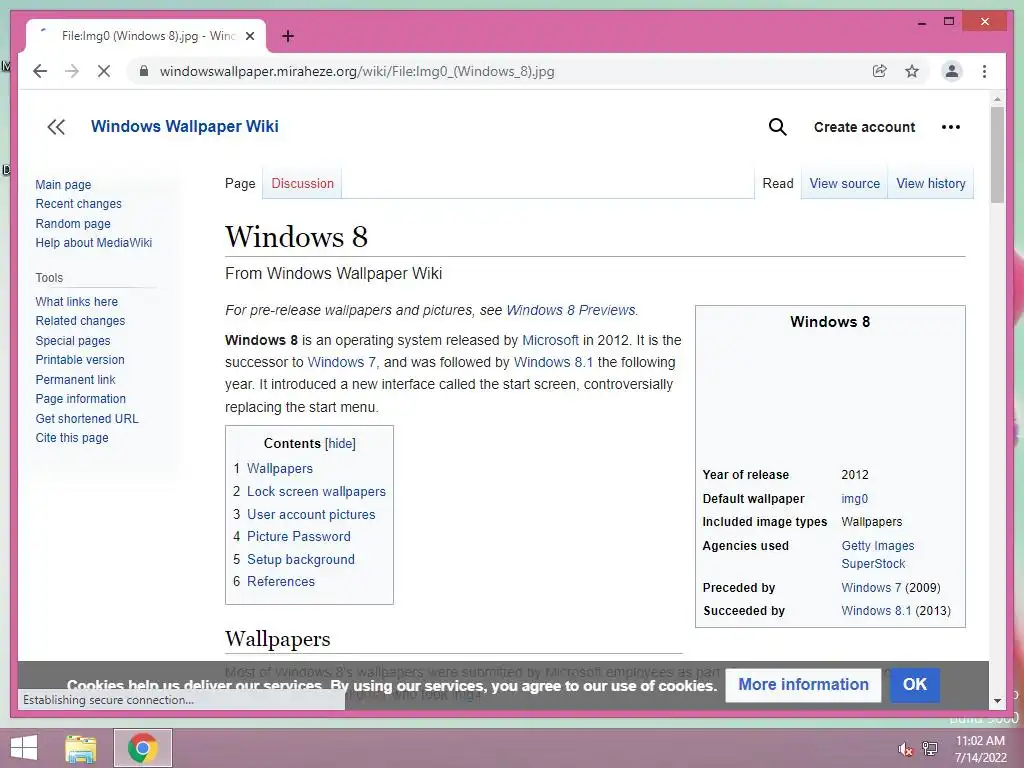The height and width of the screenshot is (768, 1024).
Task: Open the Windows Start button
Action: tap(24, 748)
